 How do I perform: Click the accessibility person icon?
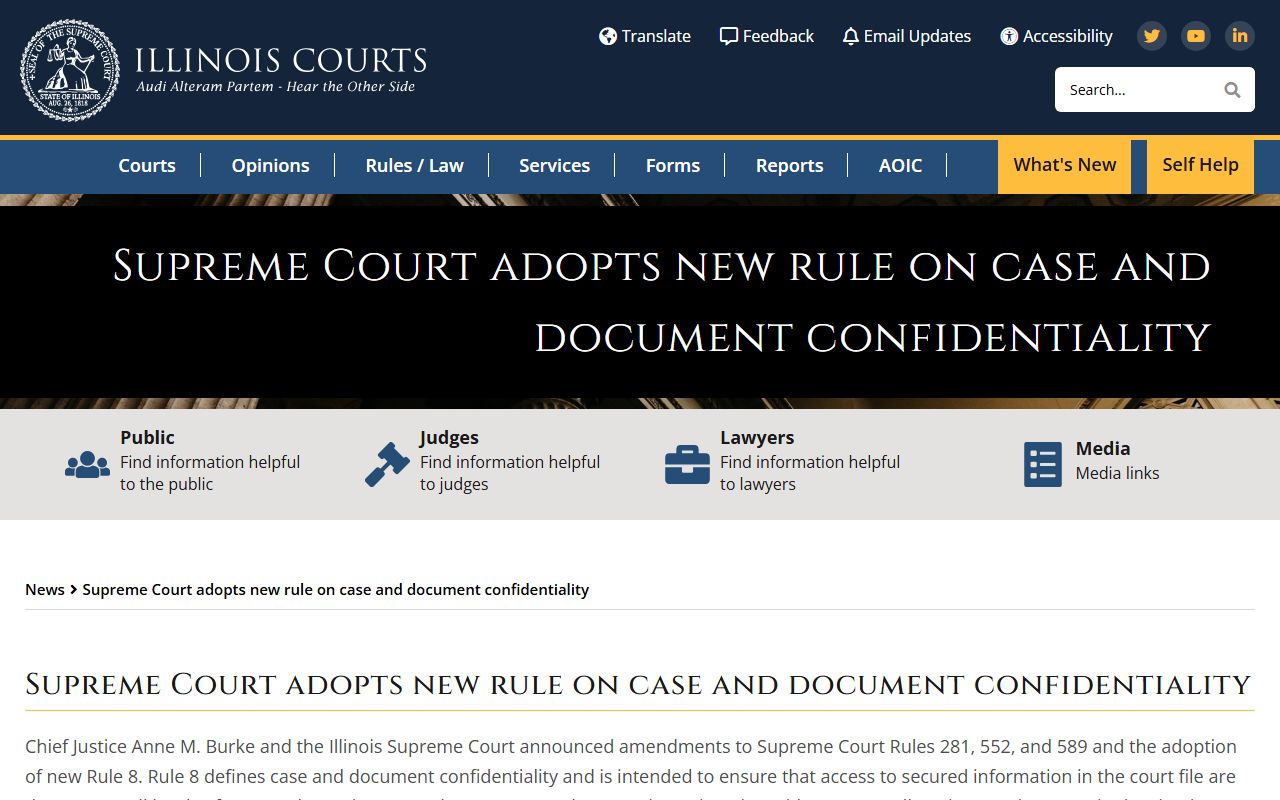coord(1009,36)
